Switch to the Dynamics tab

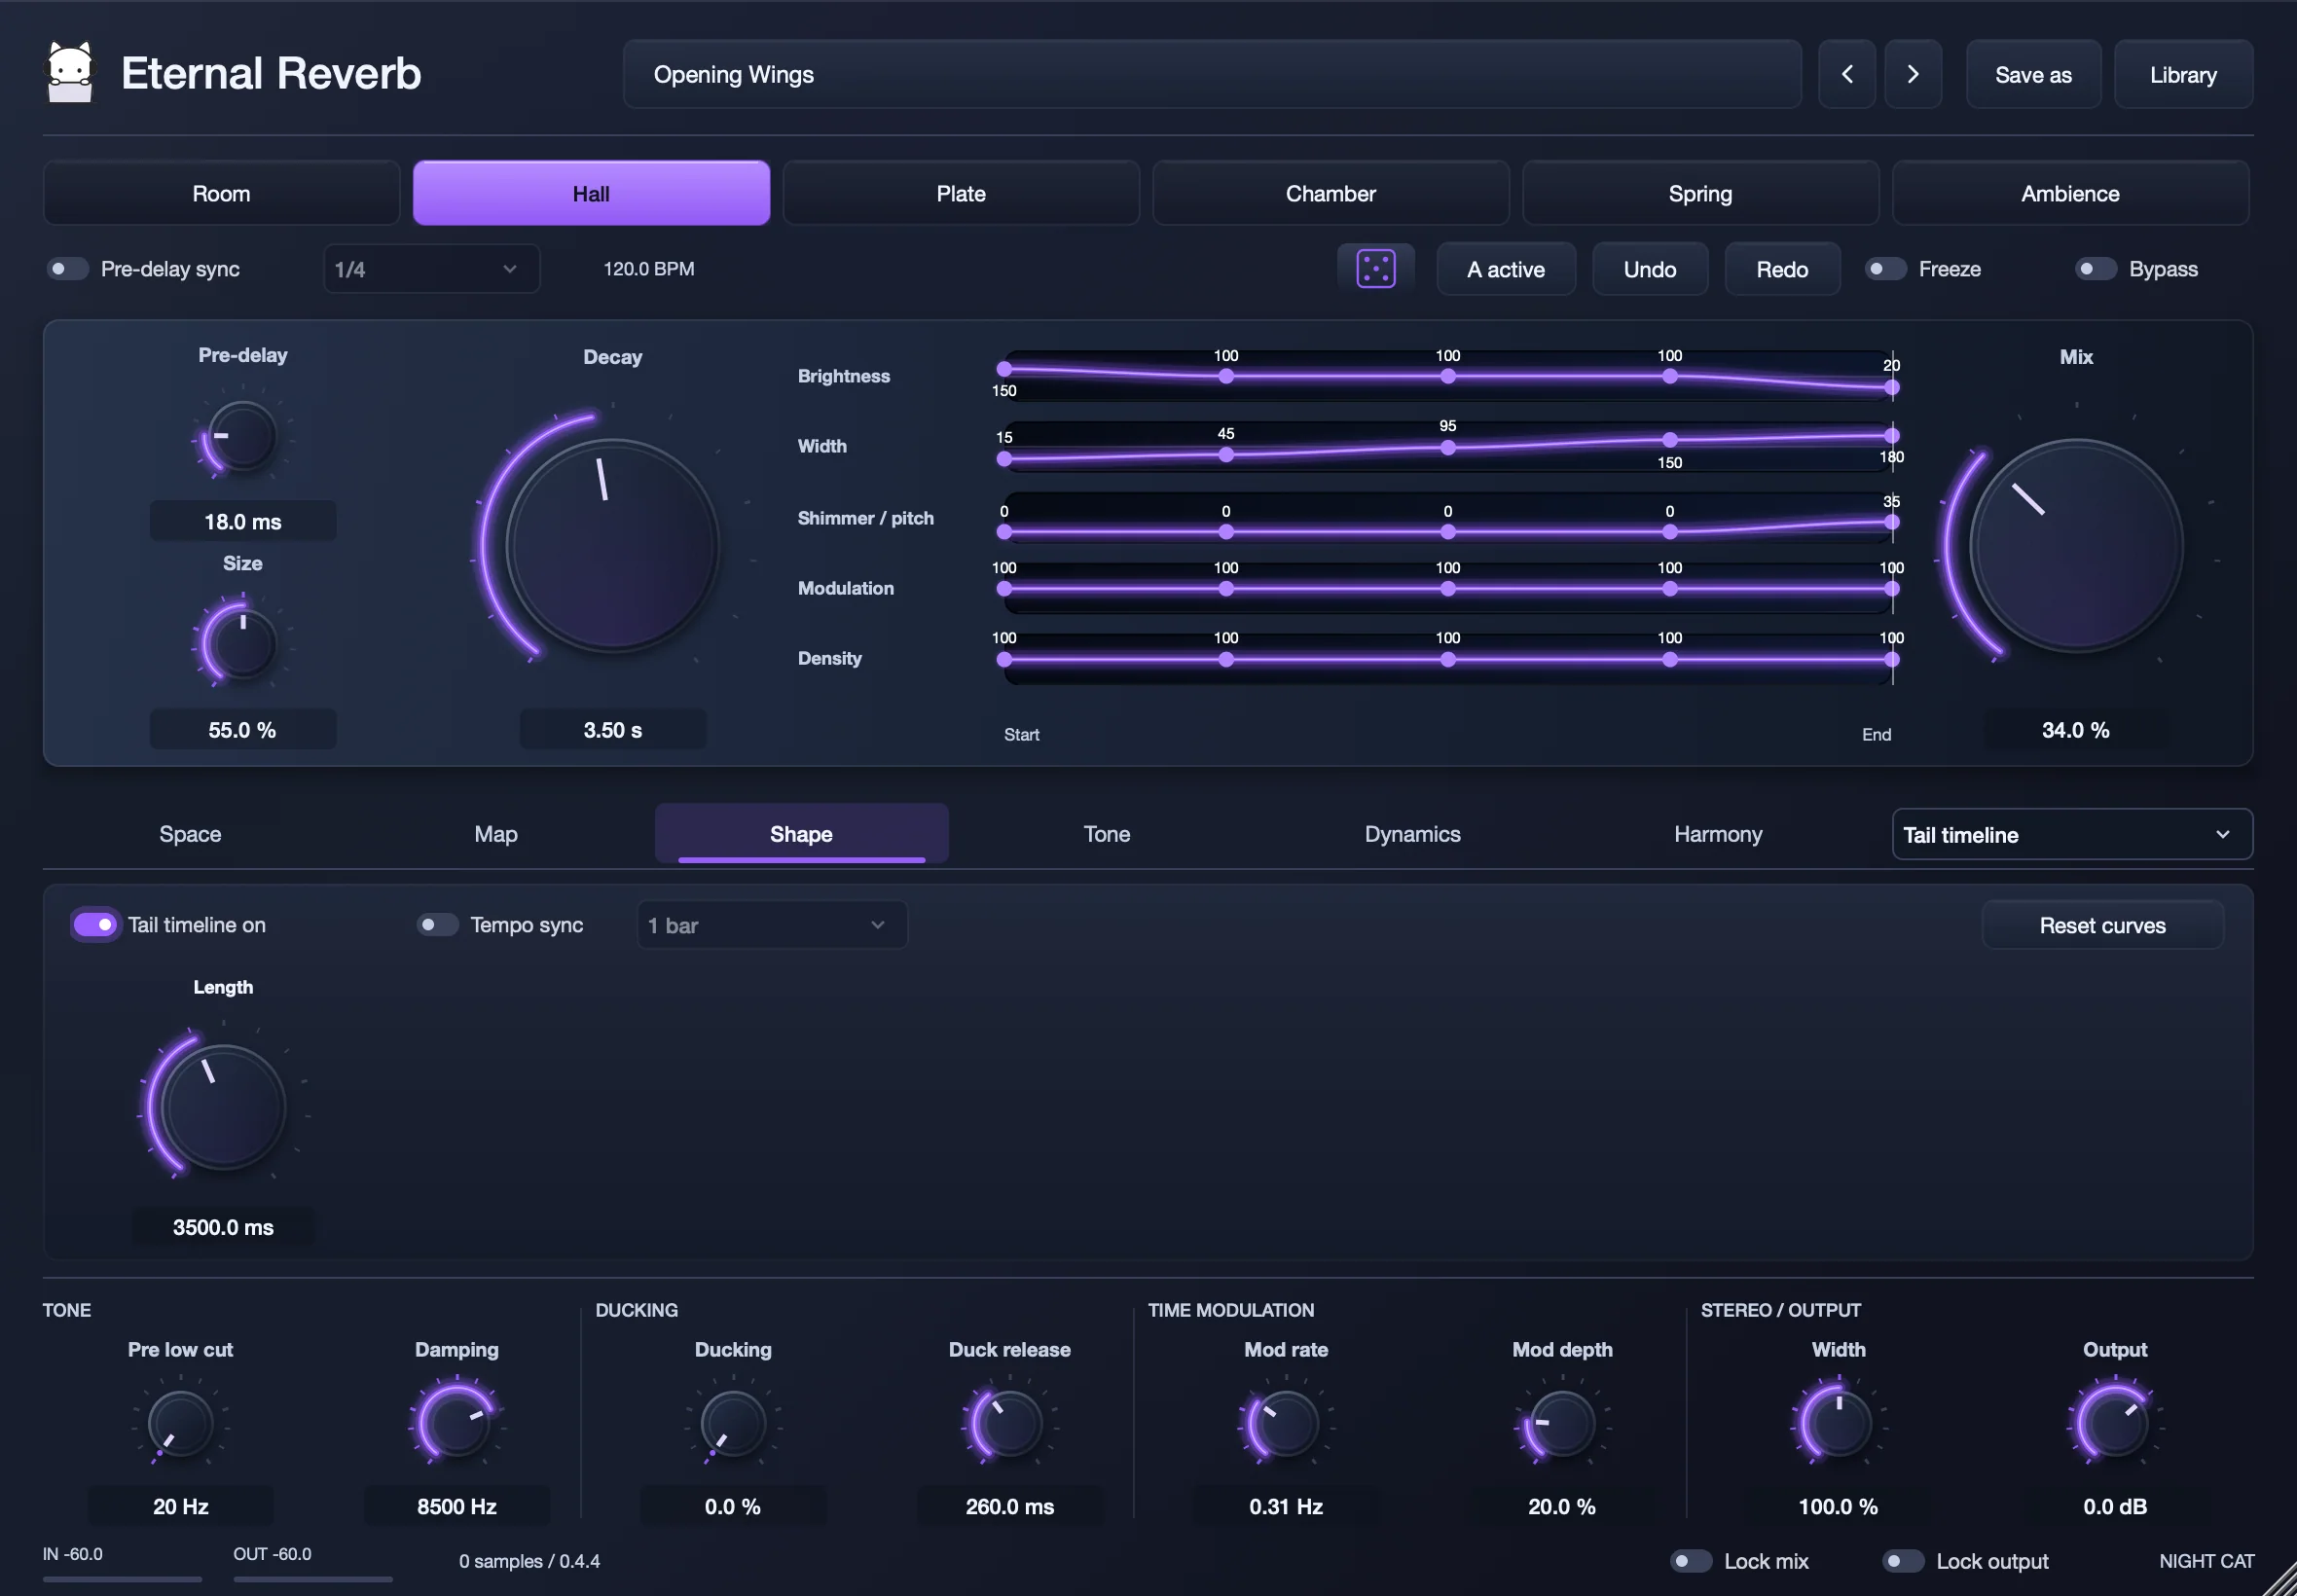click(x=1412, y=834)
